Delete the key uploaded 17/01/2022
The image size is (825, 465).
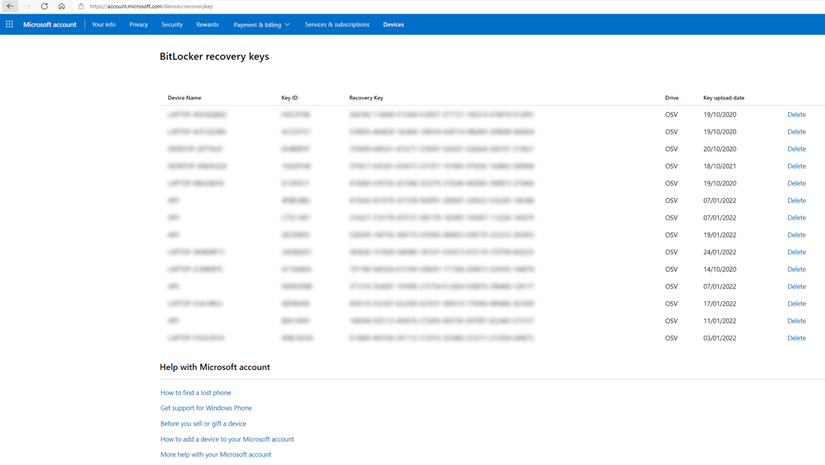coord(797,304)
